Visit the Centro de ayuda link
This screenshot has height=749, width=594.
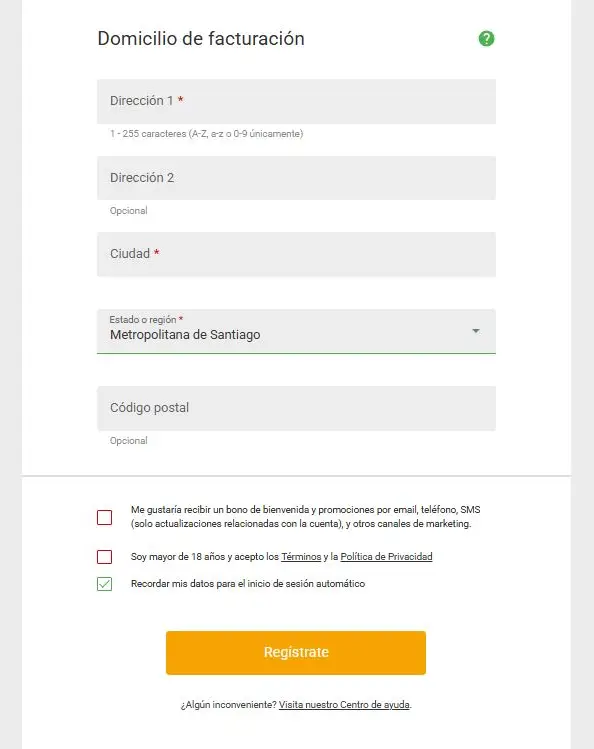point(344,705)
